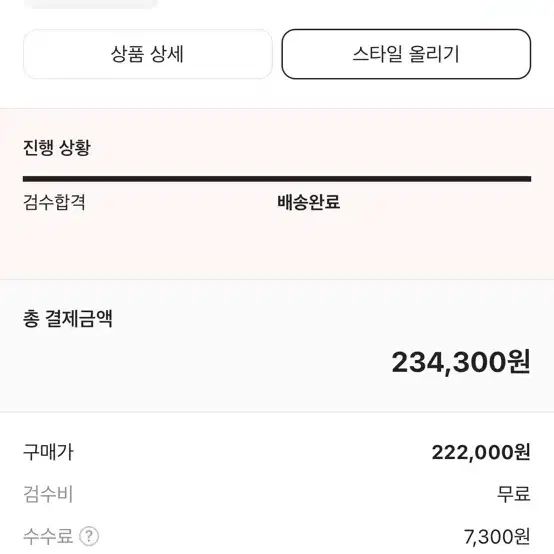Click the 원 currency symbol in total amount

coord(519,362)
